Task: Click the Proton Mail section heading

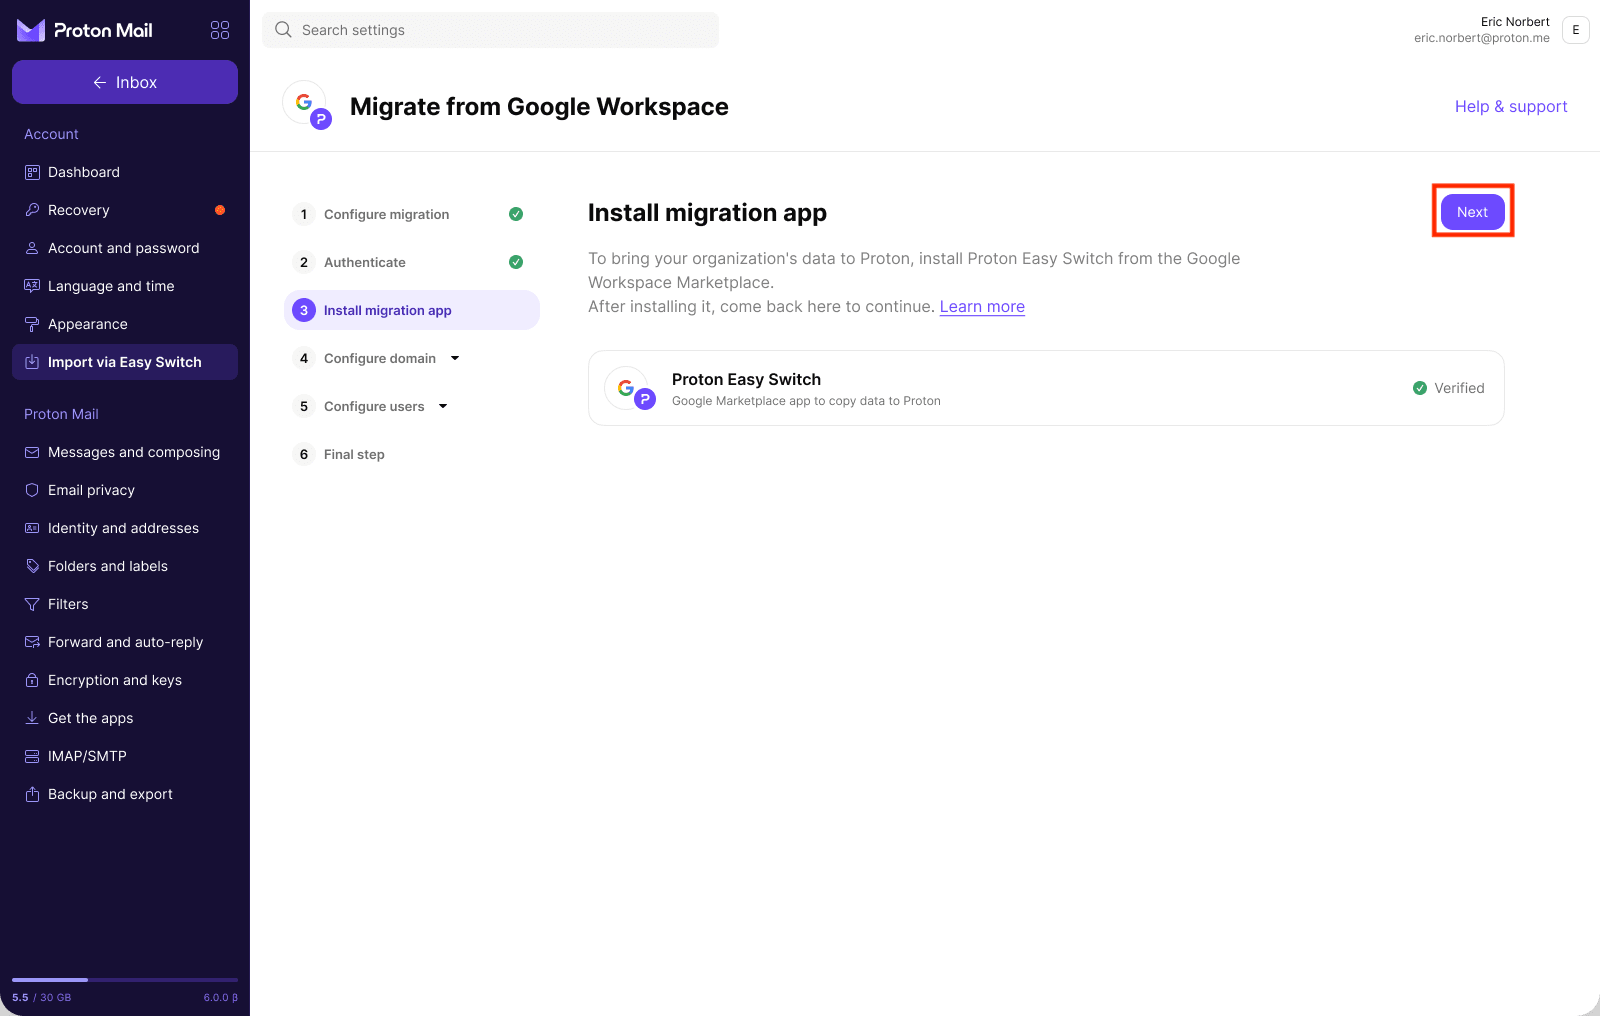Action: [x=61, y=414]
